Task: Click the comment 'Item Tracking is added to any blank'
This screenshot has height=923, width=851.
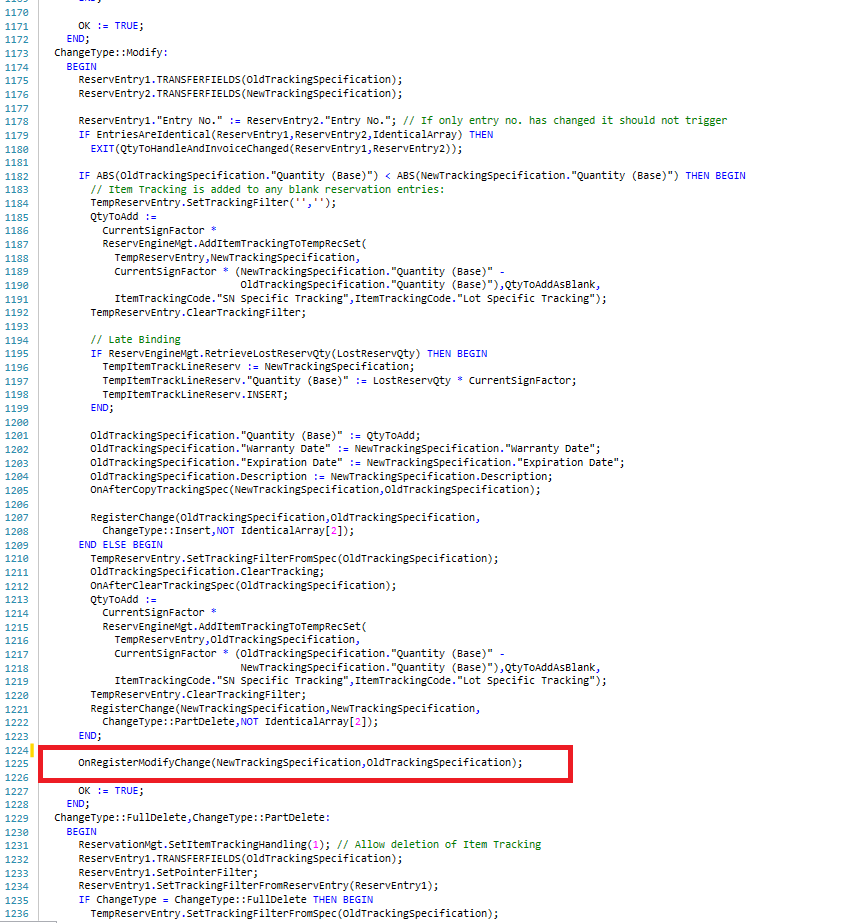Action: point(268,190)
